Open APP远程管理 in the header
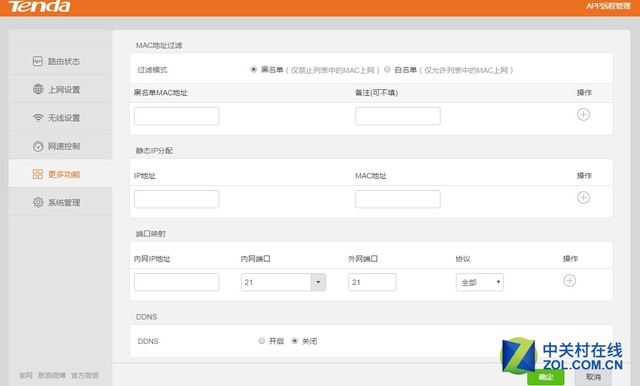This screenshot has width=640, height=386. (608, 6)
